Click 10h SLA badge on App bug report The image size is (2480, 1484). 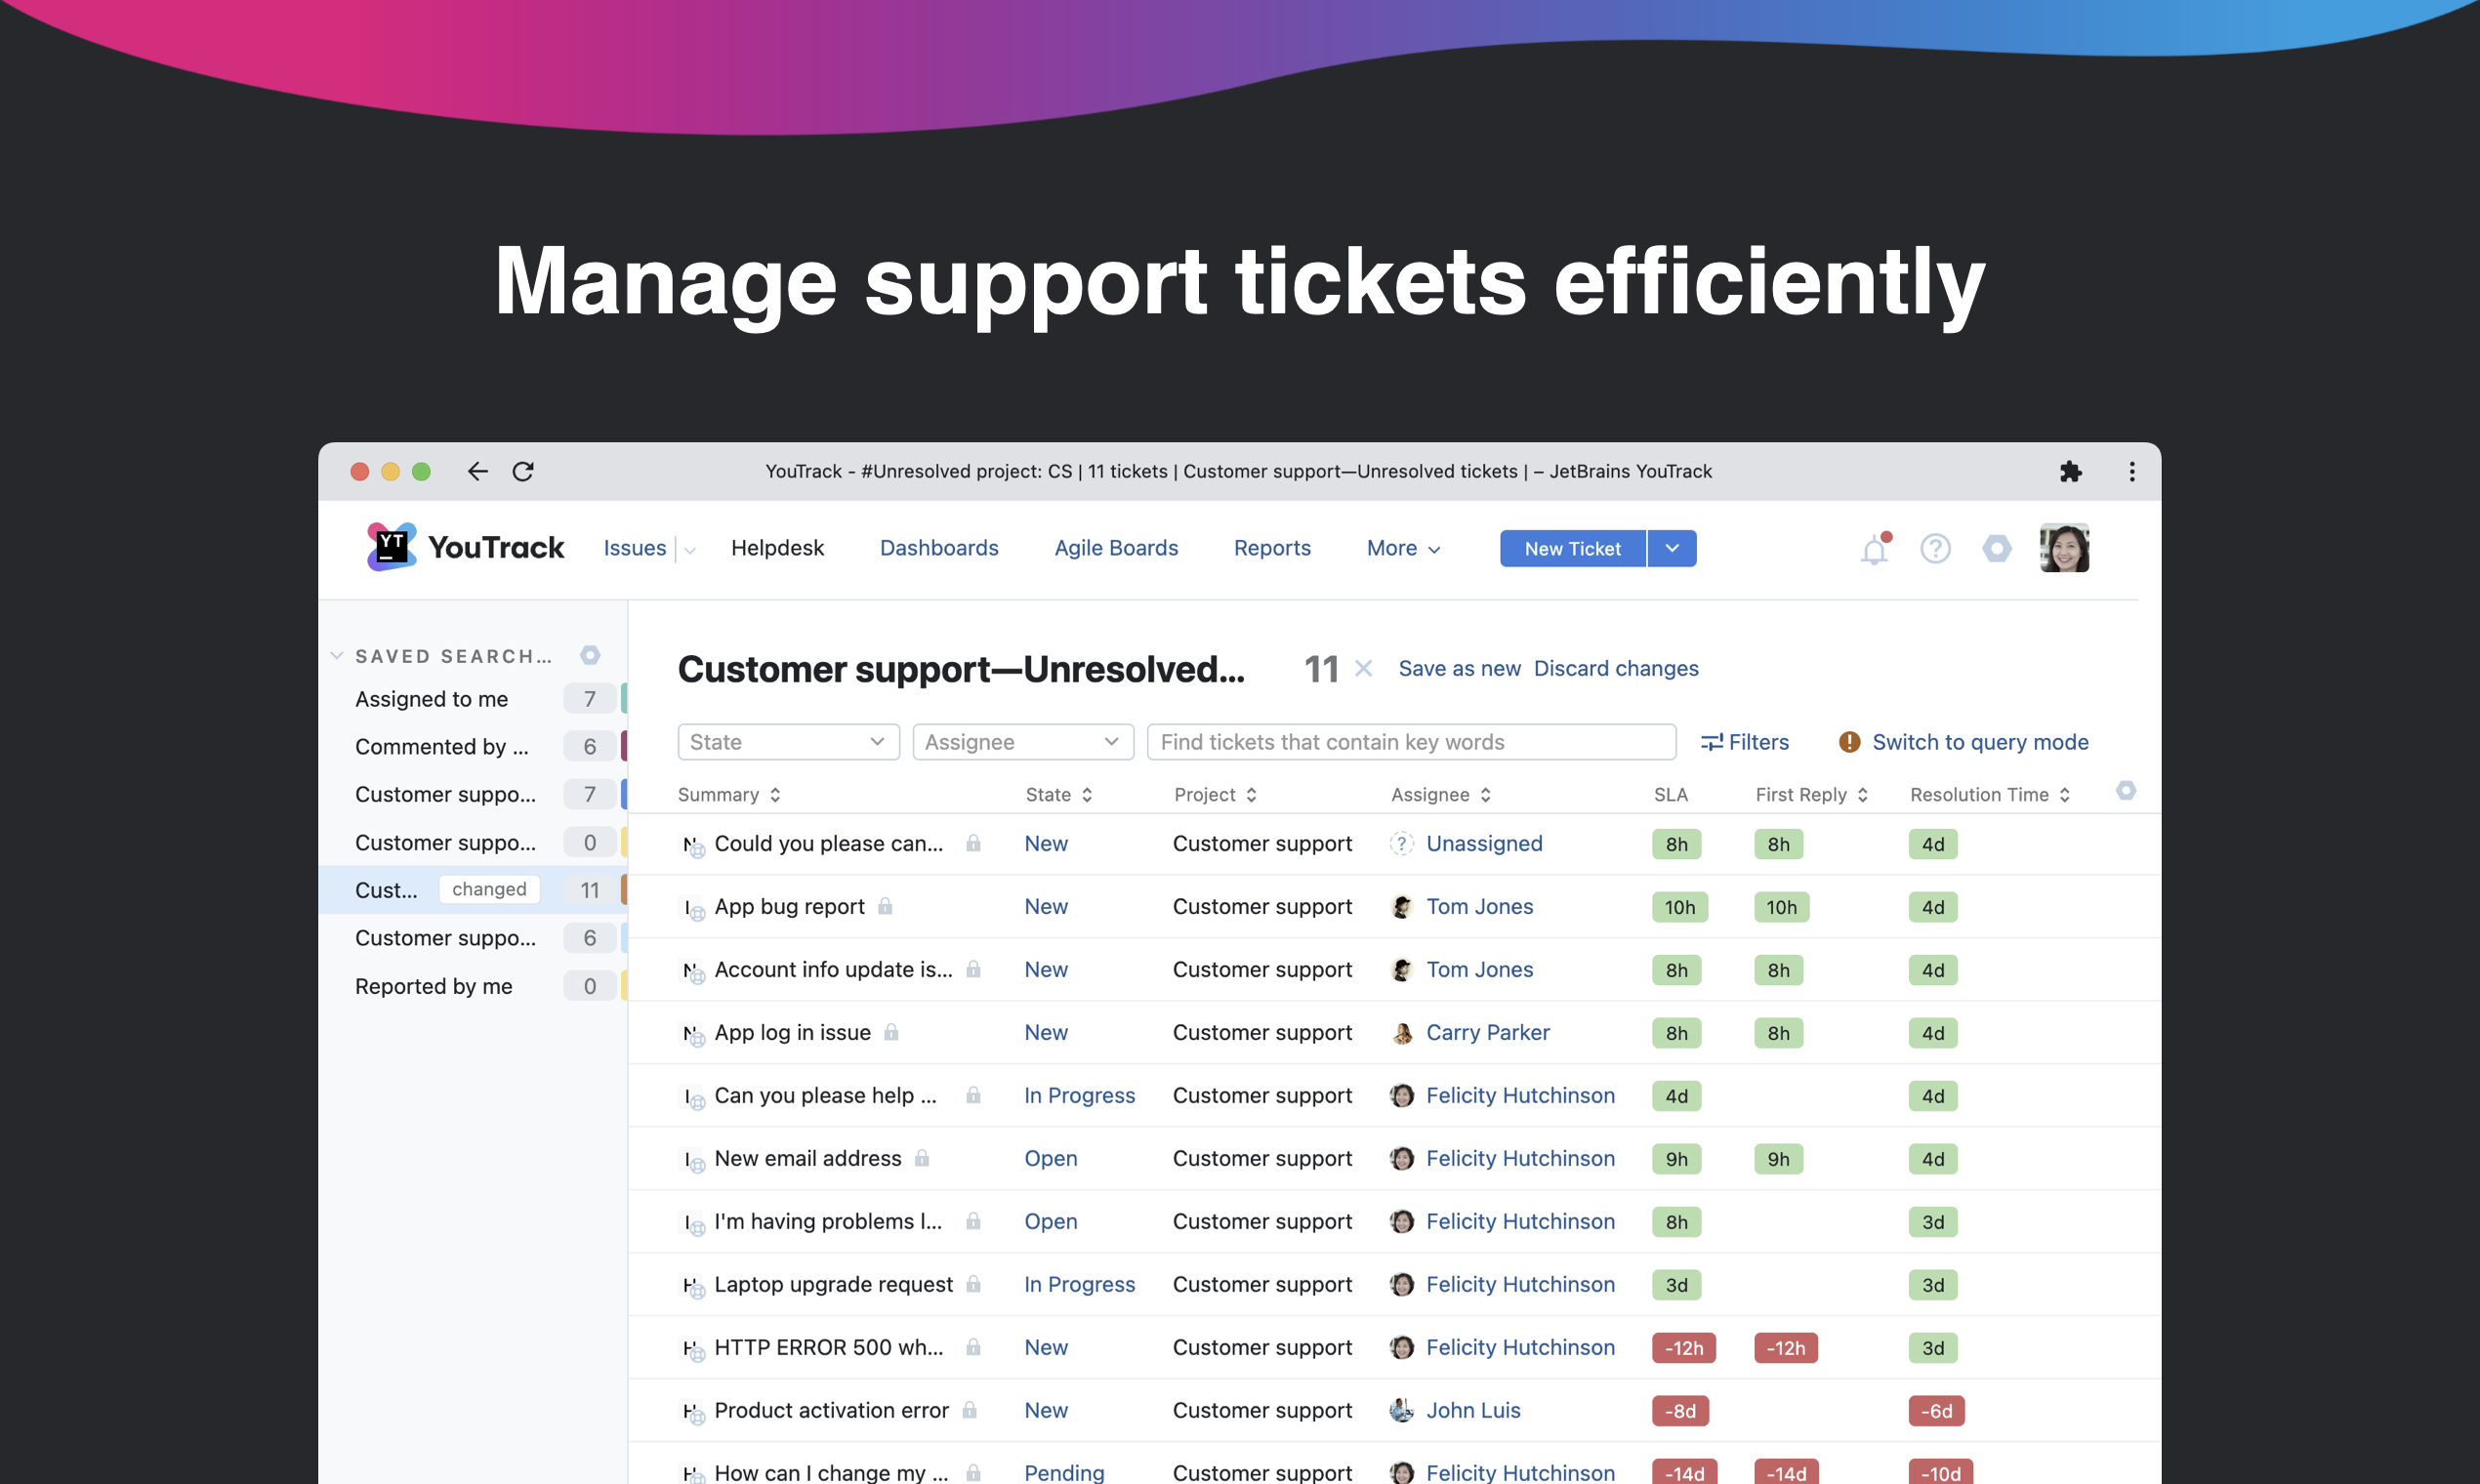(x=1679, y=907)
